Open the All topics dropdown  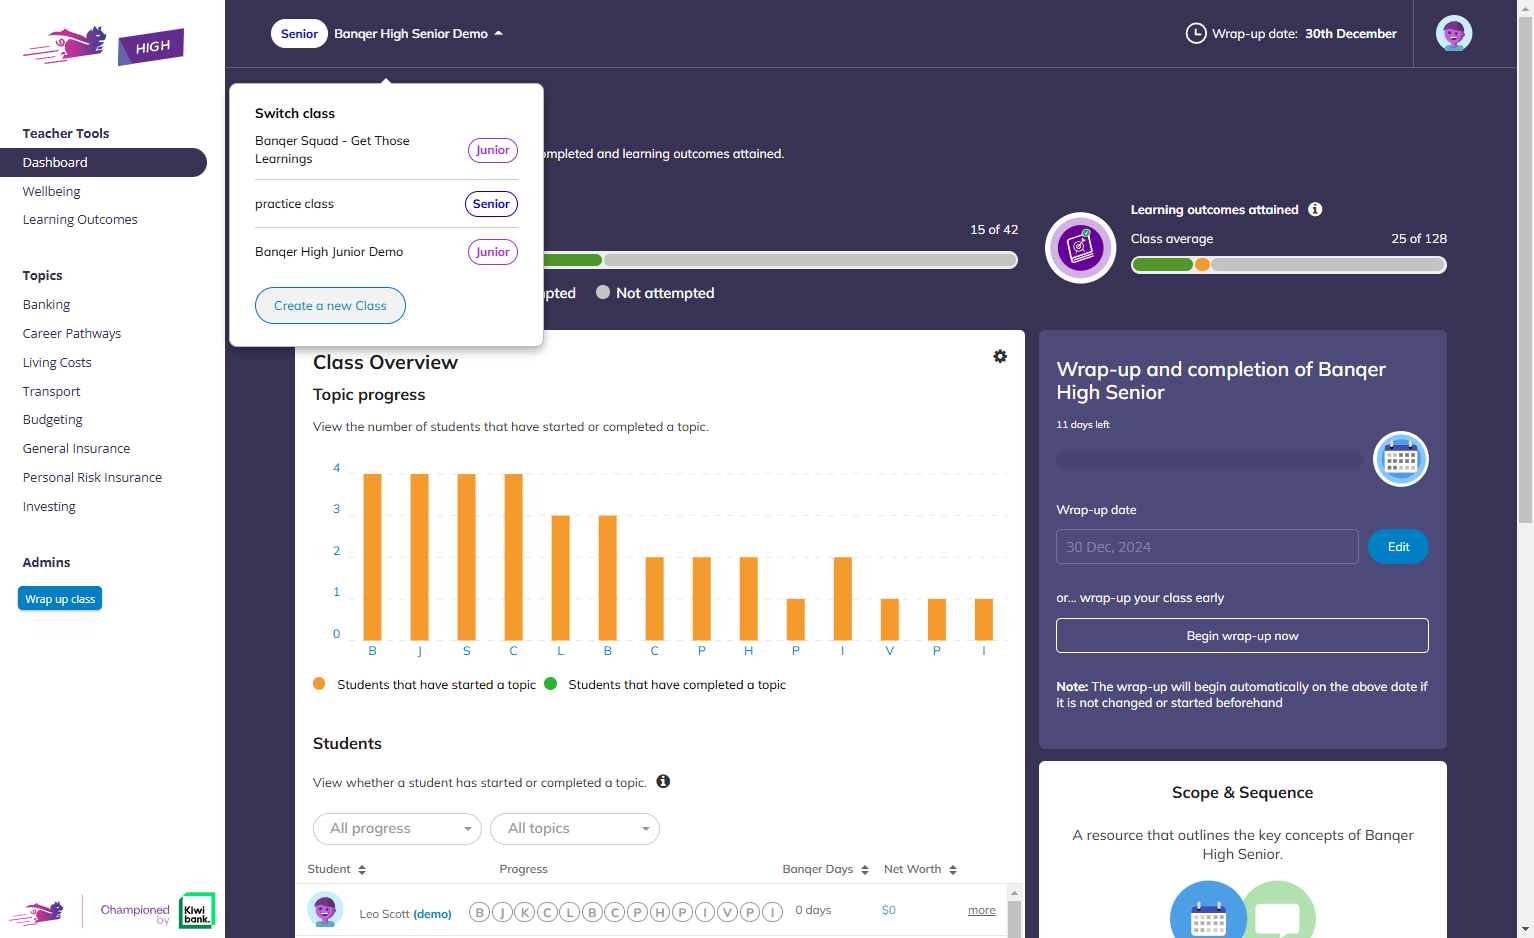(575, 829)
